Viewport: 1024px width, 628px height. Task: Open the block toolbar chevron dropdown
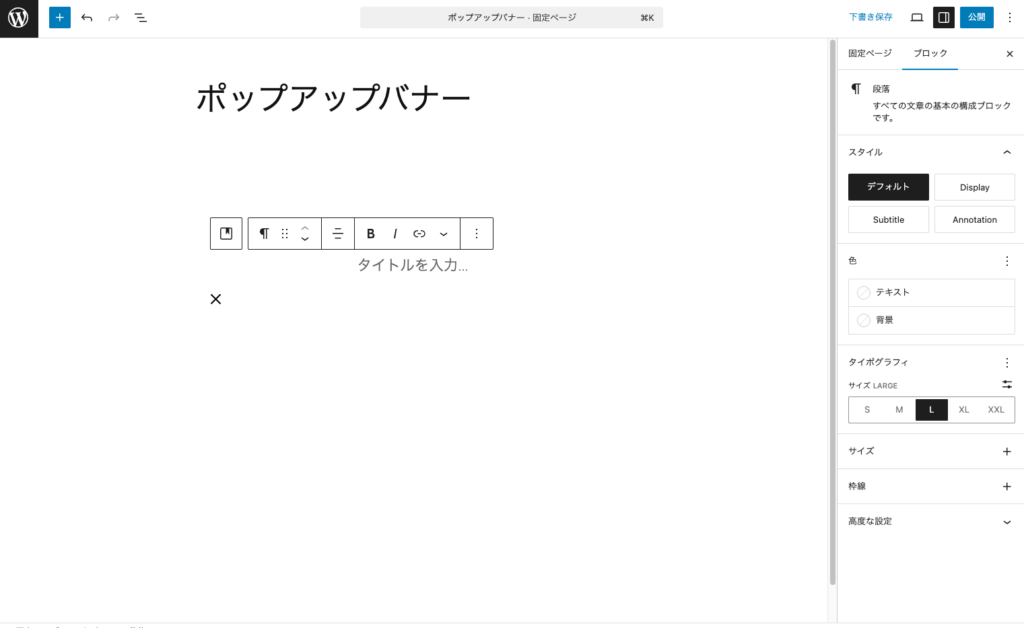(443, 233)
